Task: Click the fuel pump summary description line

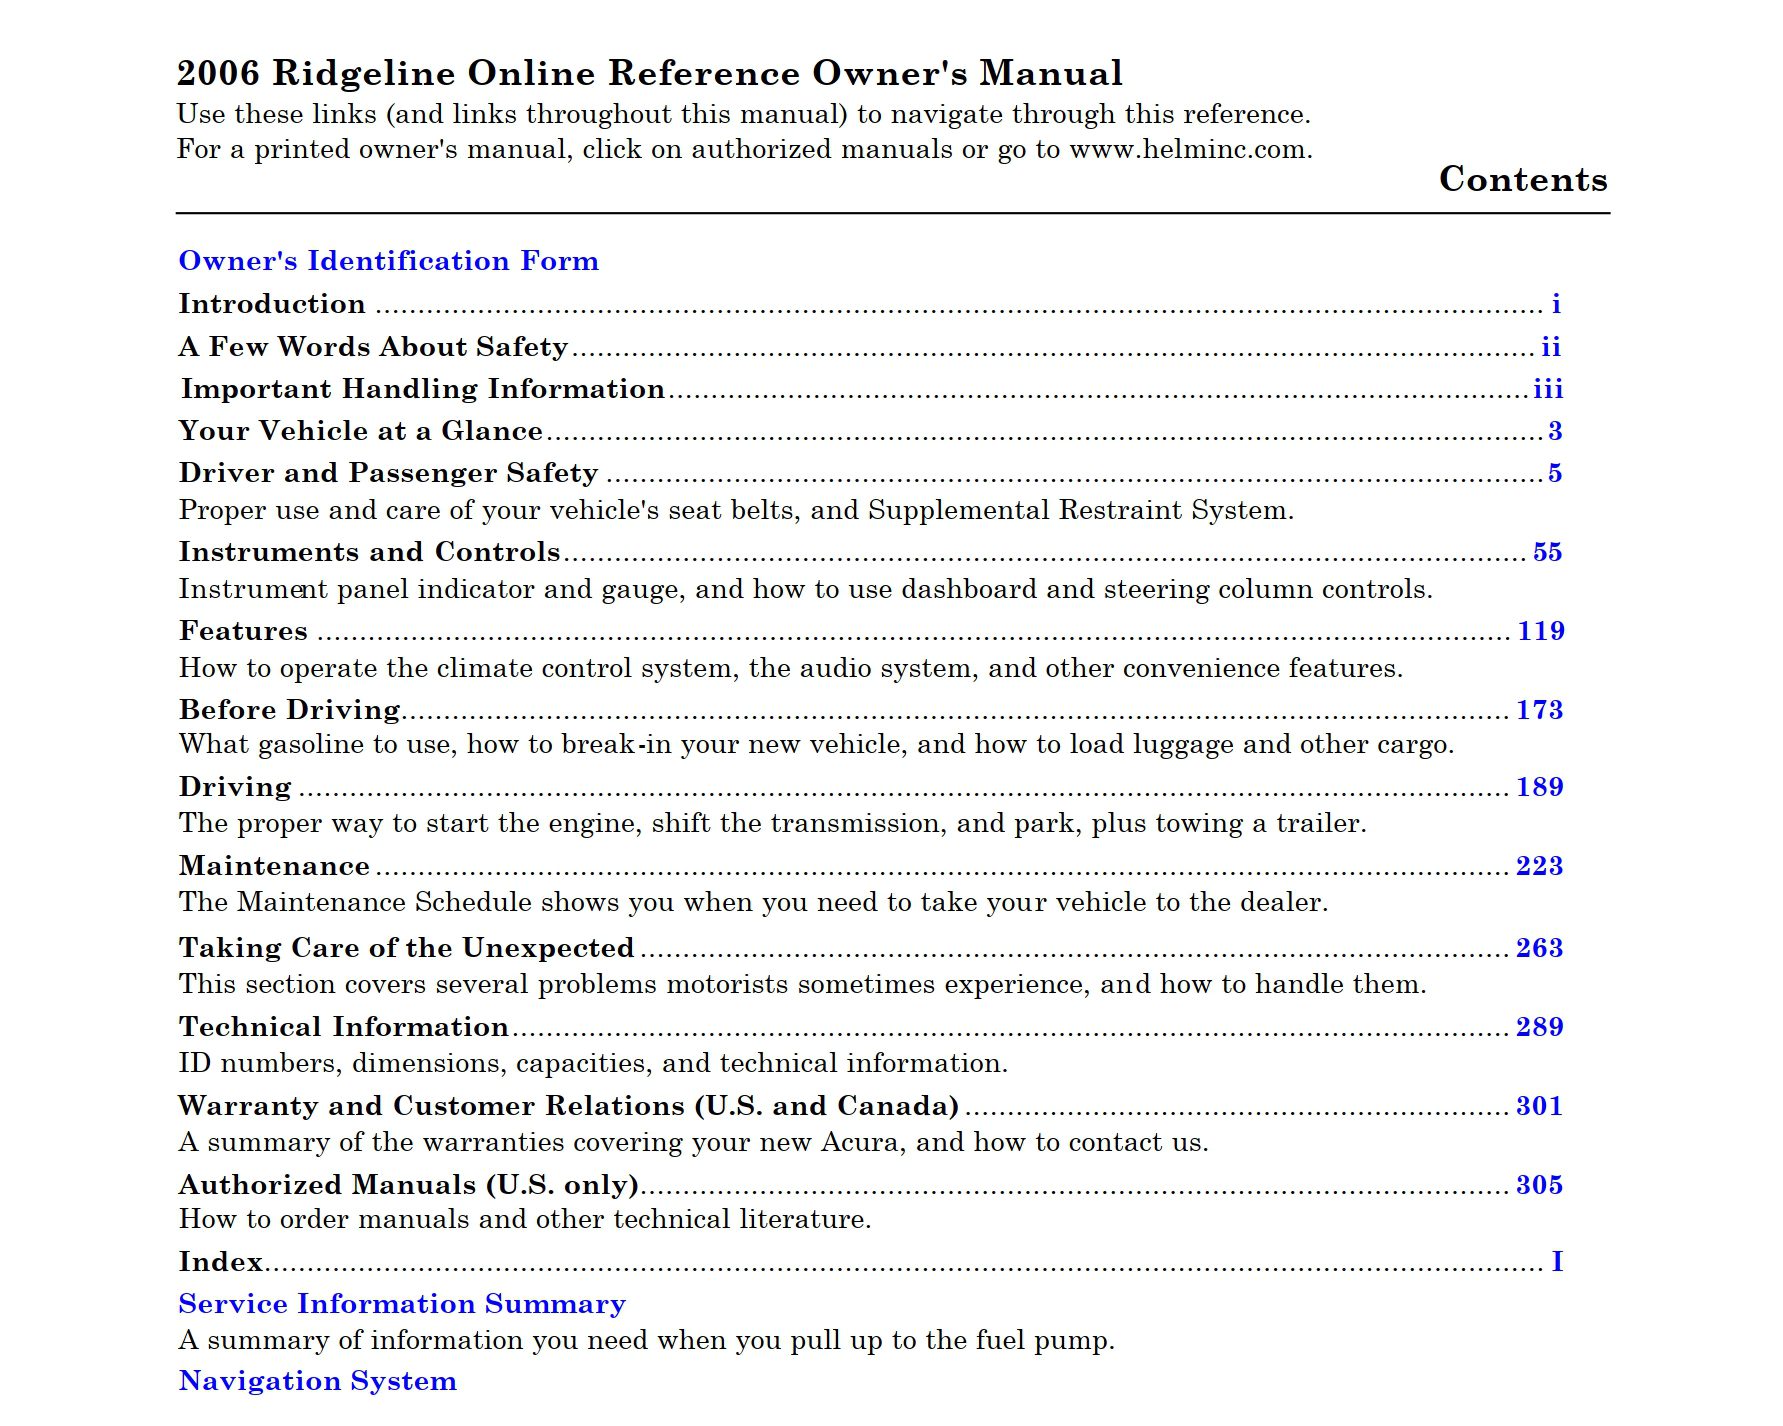Action: pyautogui.click(x=646, y=1341)
